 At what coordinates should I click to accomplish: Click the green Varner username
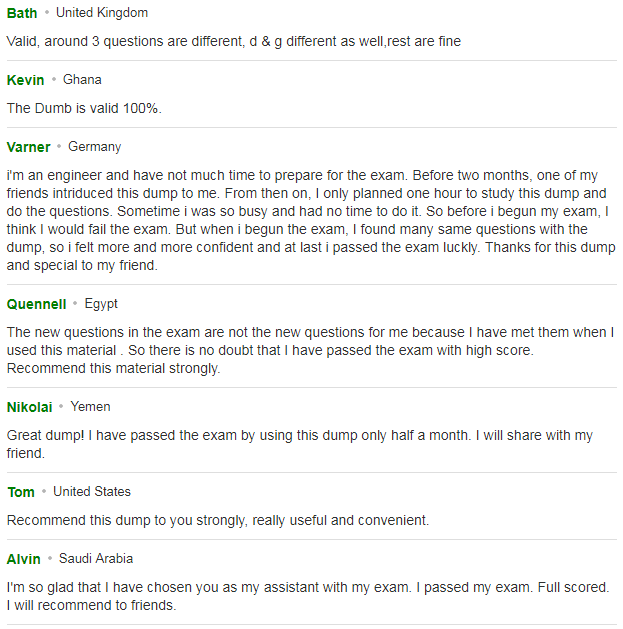[x=28, y=147]
